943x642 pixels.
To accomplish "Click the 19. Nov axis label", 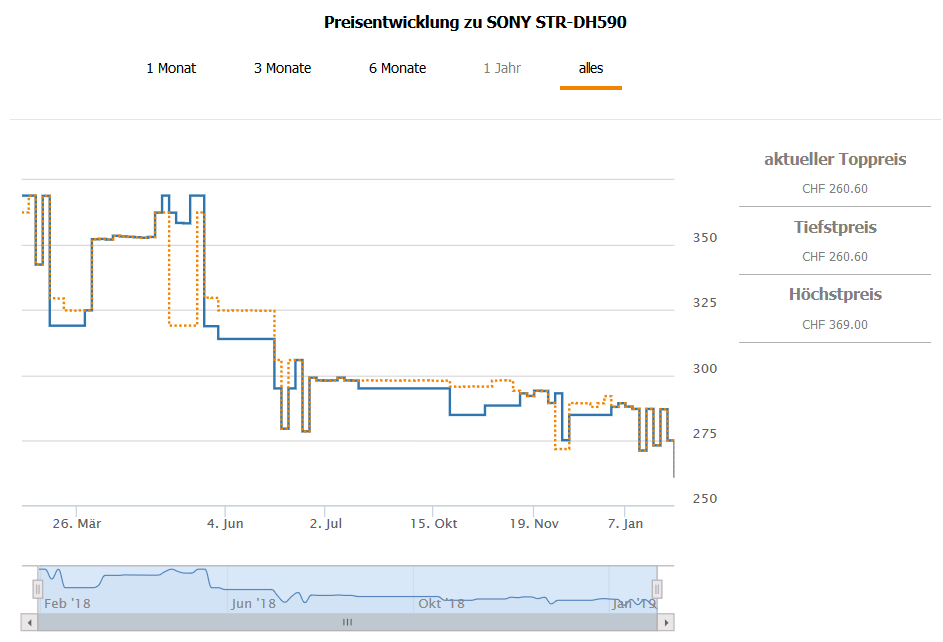I will (x=534, y=523).
